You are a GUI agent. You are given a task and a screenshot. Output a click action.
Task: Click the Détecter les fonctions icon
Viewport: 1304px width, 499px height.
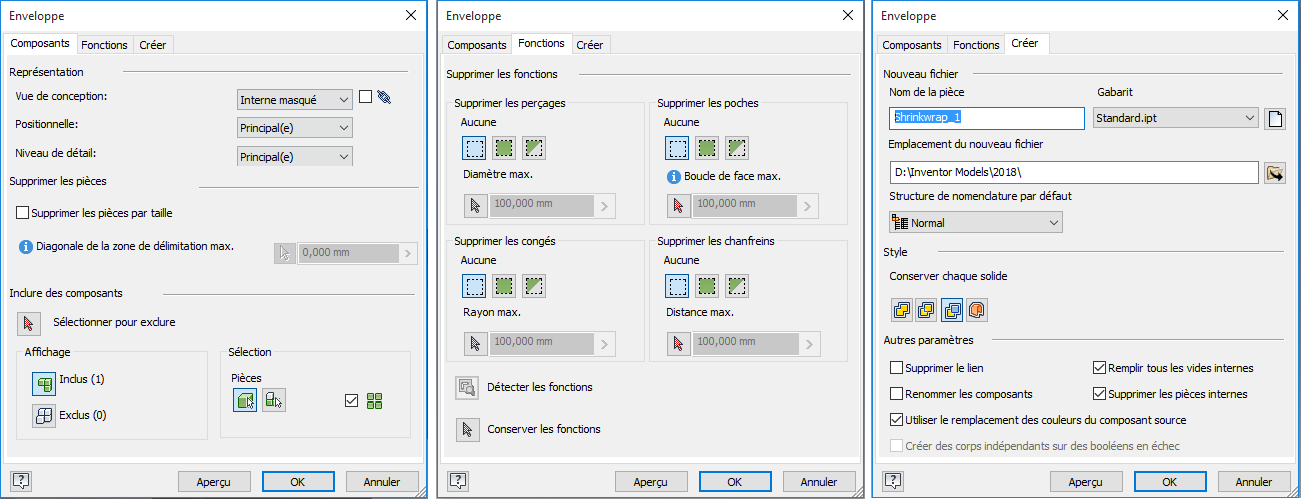click(466, 387)
